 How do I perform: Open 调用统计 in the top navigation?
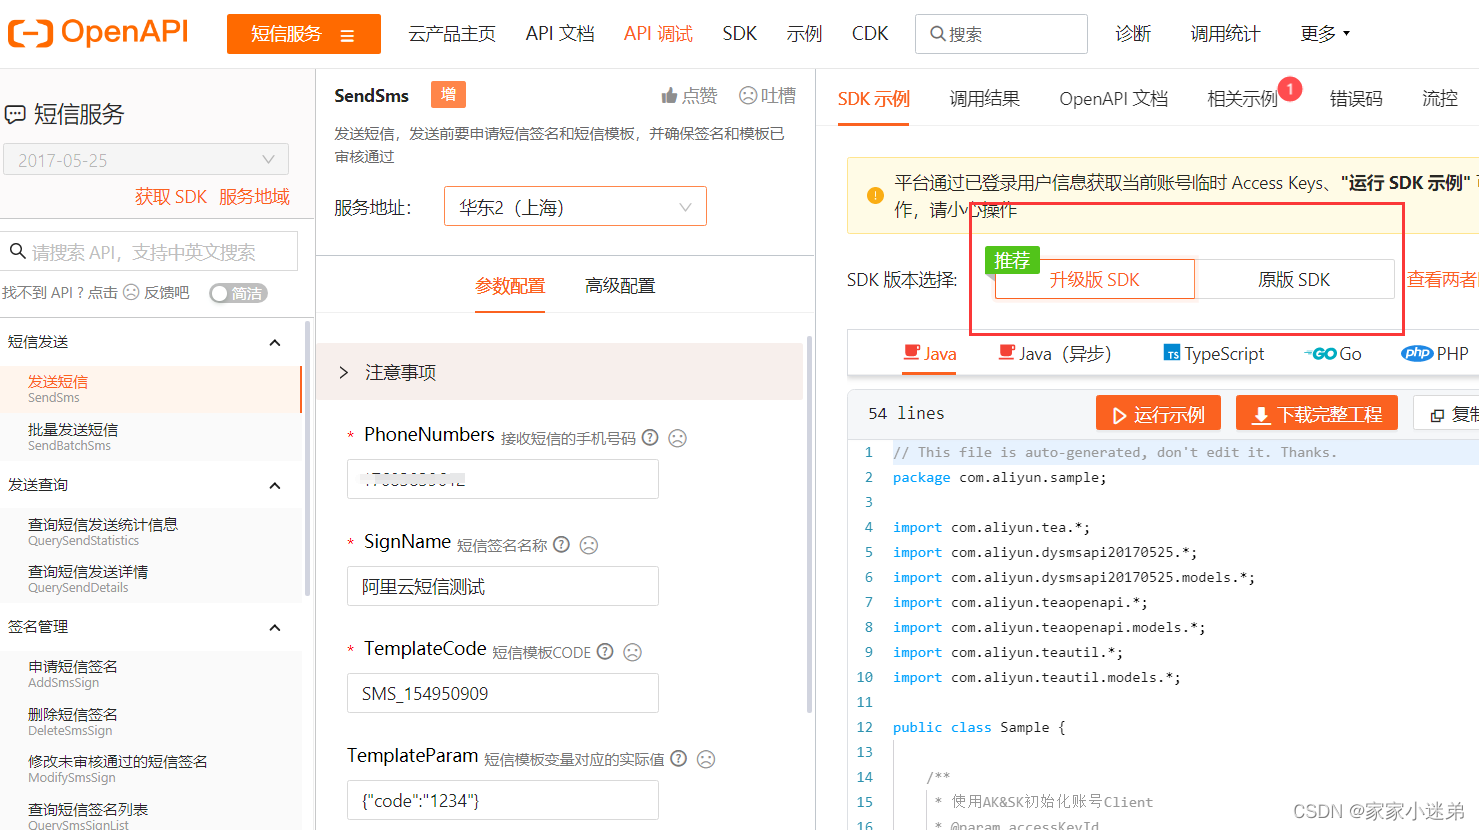[x=1225, y=33]
